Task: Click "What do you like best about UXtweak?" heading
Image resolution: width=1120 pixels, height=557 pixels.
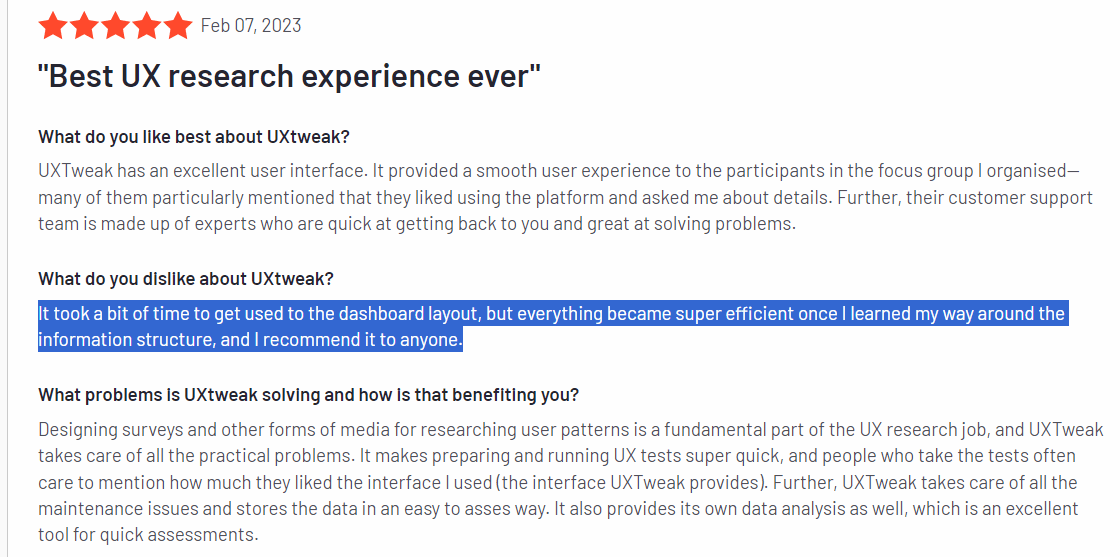Action: pos(194,136)
